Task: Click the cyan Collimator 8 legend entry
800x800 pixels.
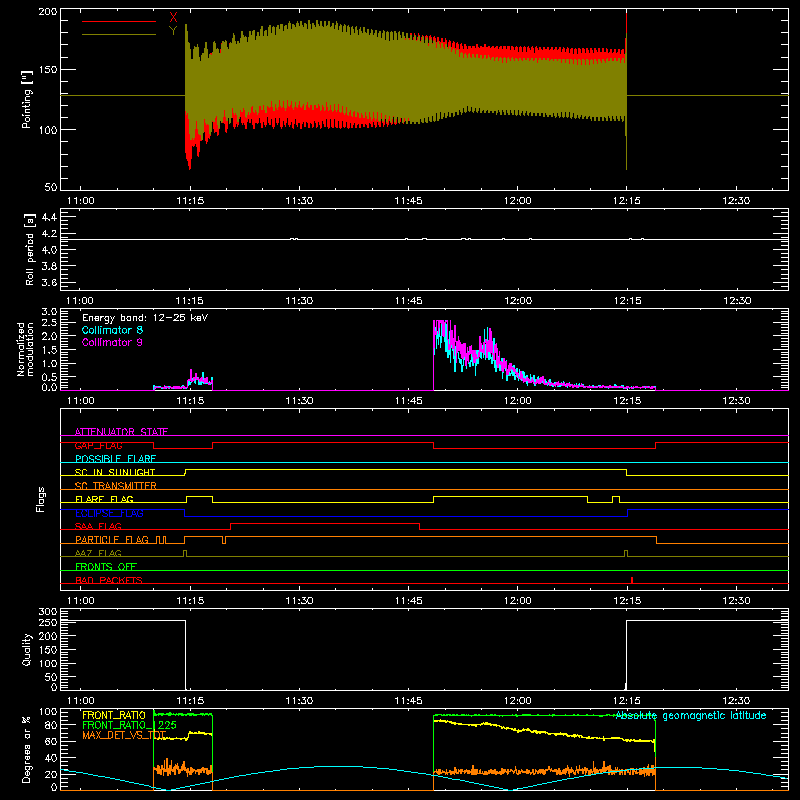Action: point(112,330)
